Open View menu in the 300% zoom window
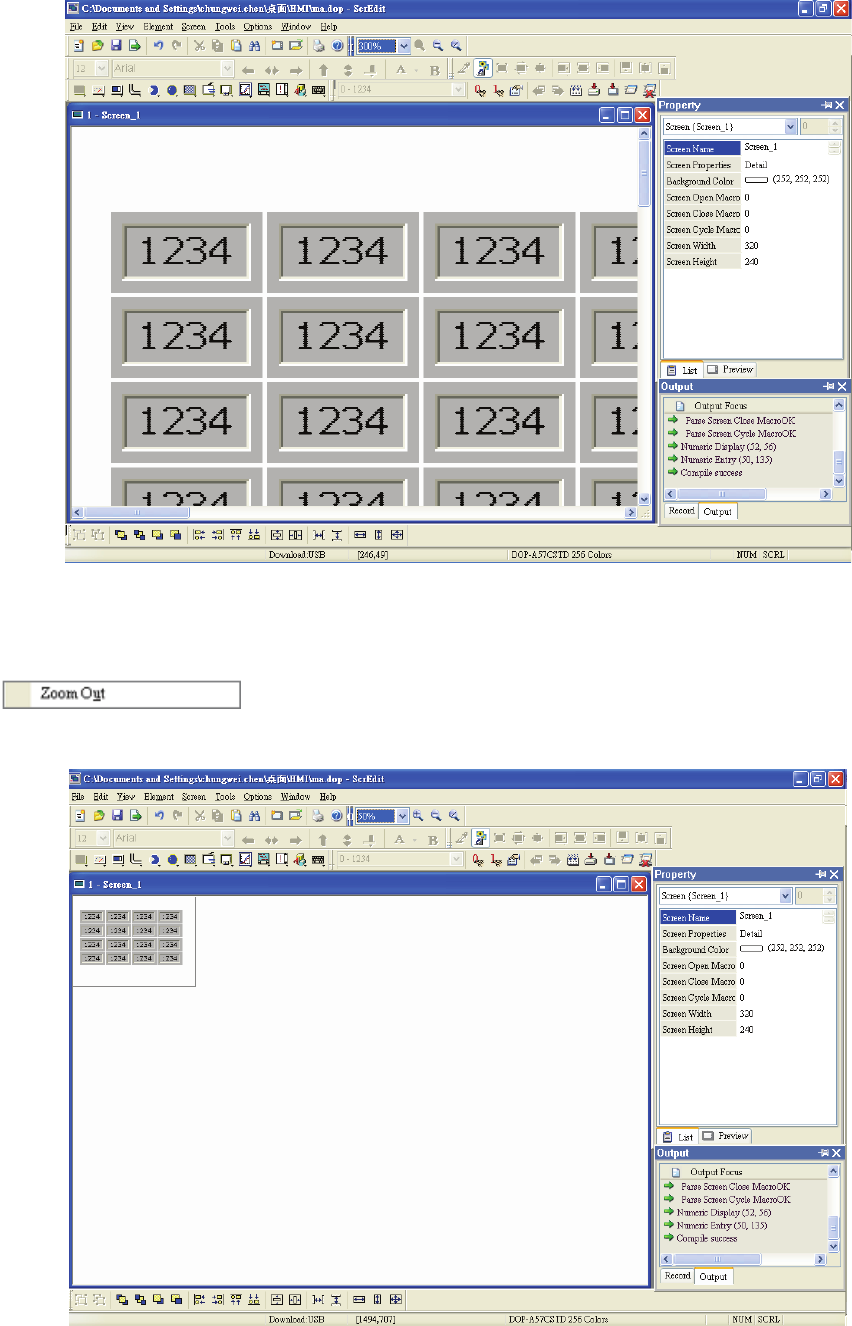Image resolution: width=852 pixels, height=1326 pixels. pyautogui.click(x=126, y=26)
